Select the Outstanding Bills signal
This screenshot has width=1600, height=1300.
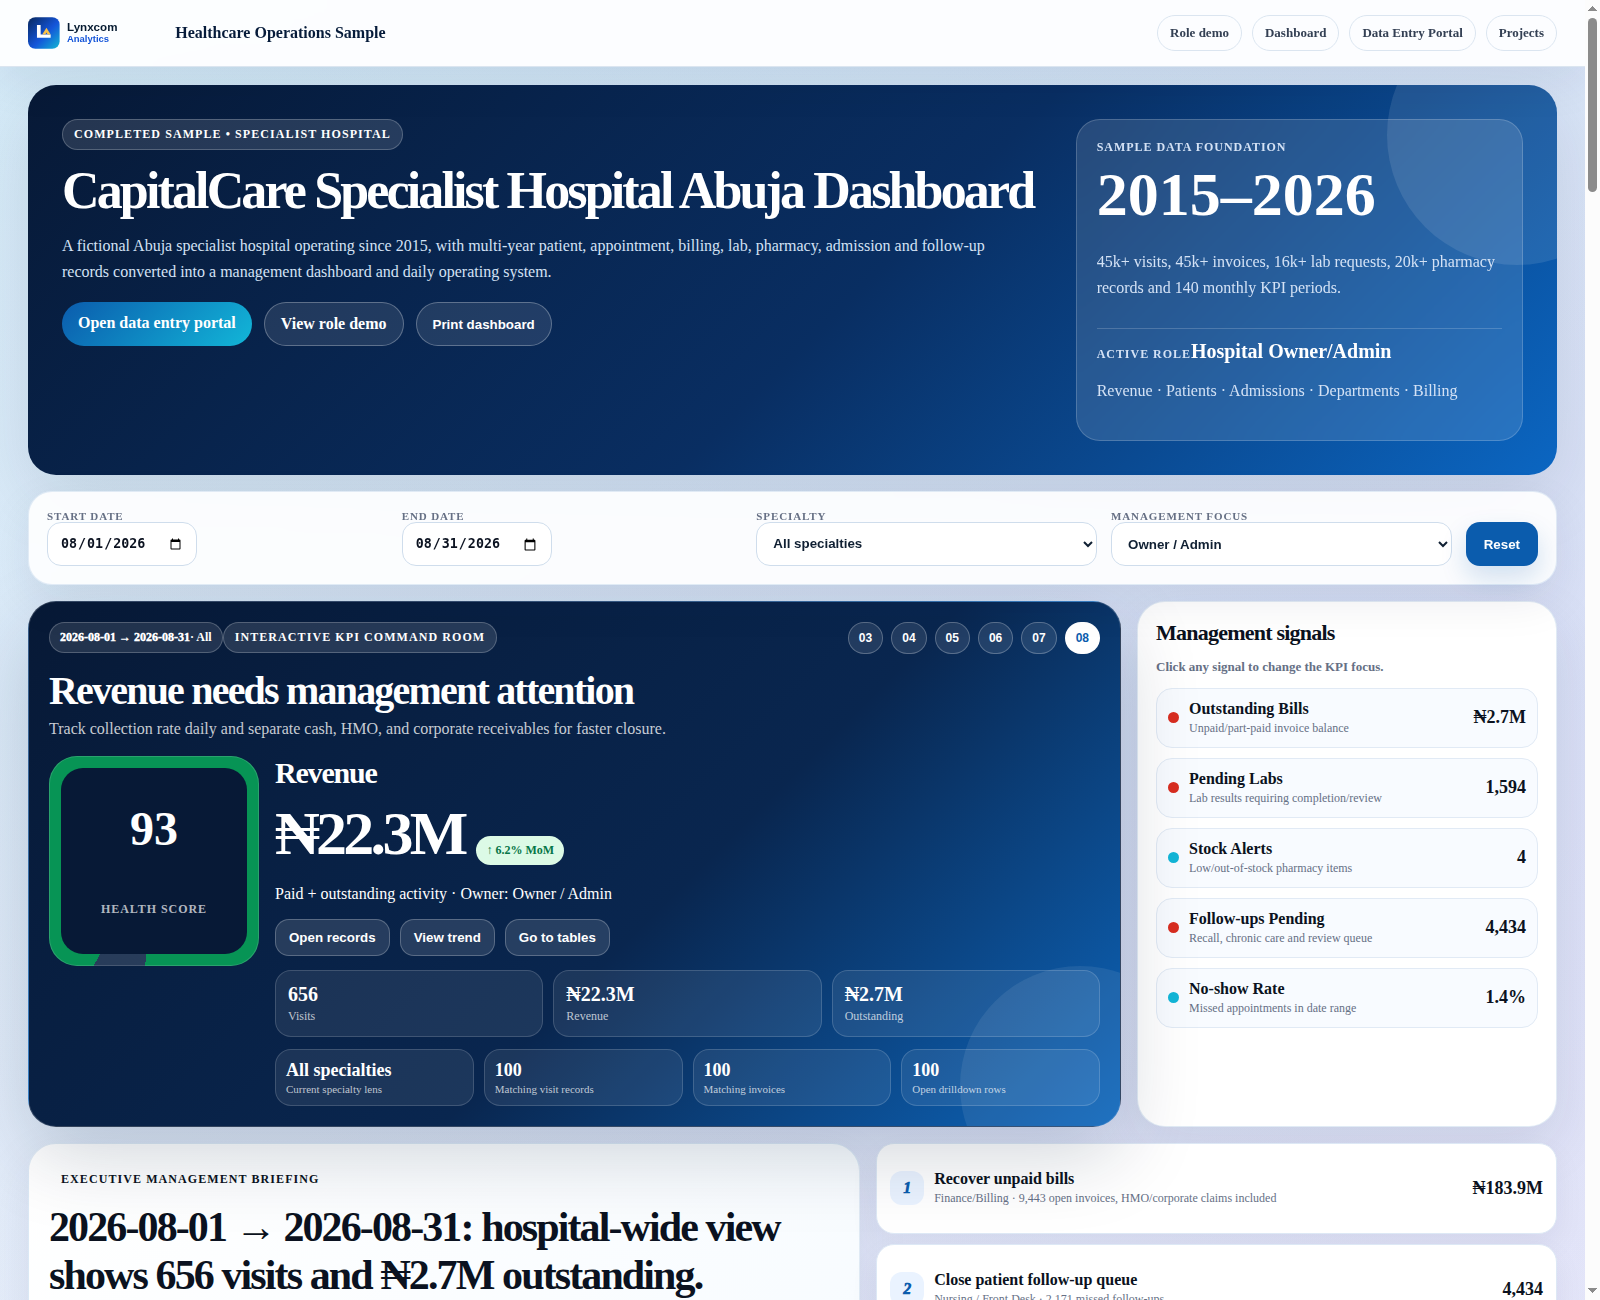(1346, 718)
